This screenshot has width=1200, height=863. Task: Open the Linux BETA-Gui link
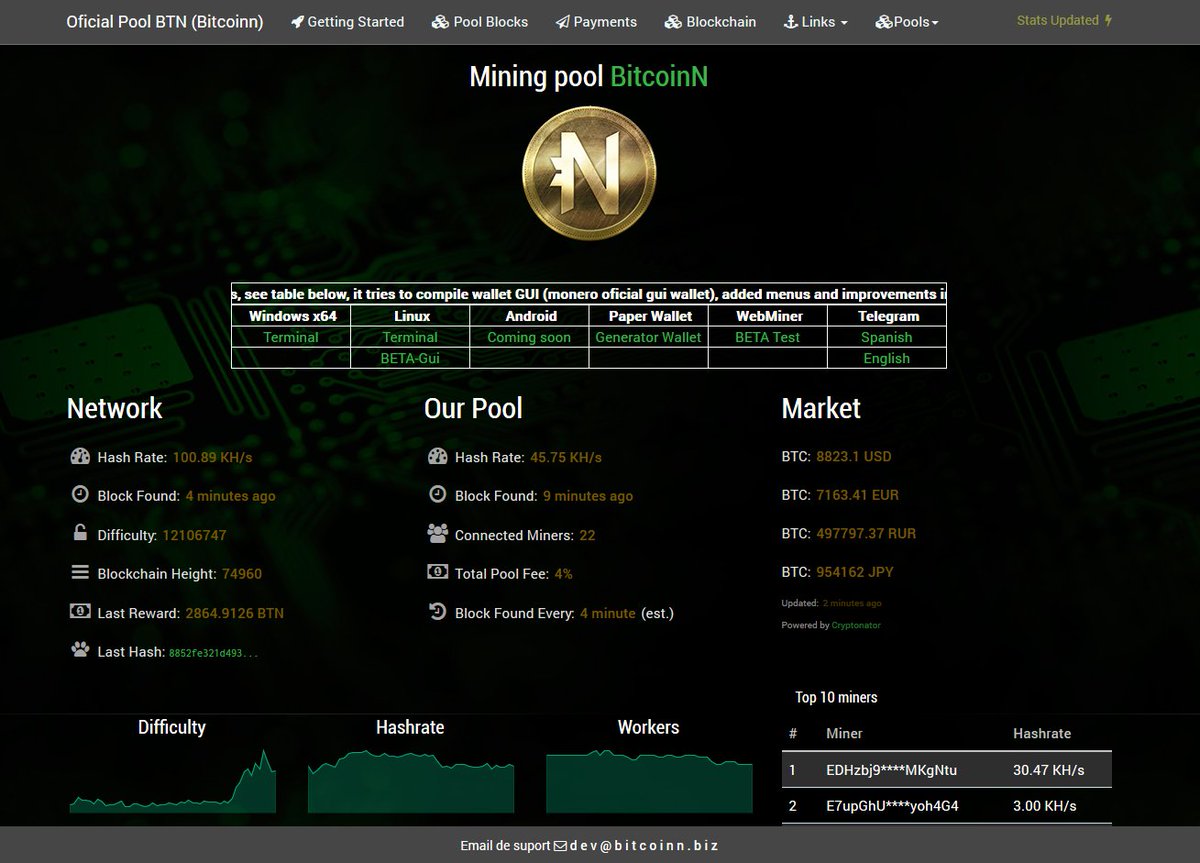tap(410, 358)
